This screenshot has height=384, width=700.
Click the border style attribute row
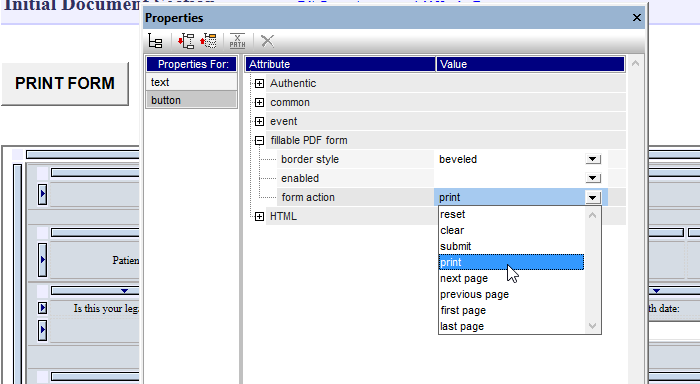click(355, 159)
